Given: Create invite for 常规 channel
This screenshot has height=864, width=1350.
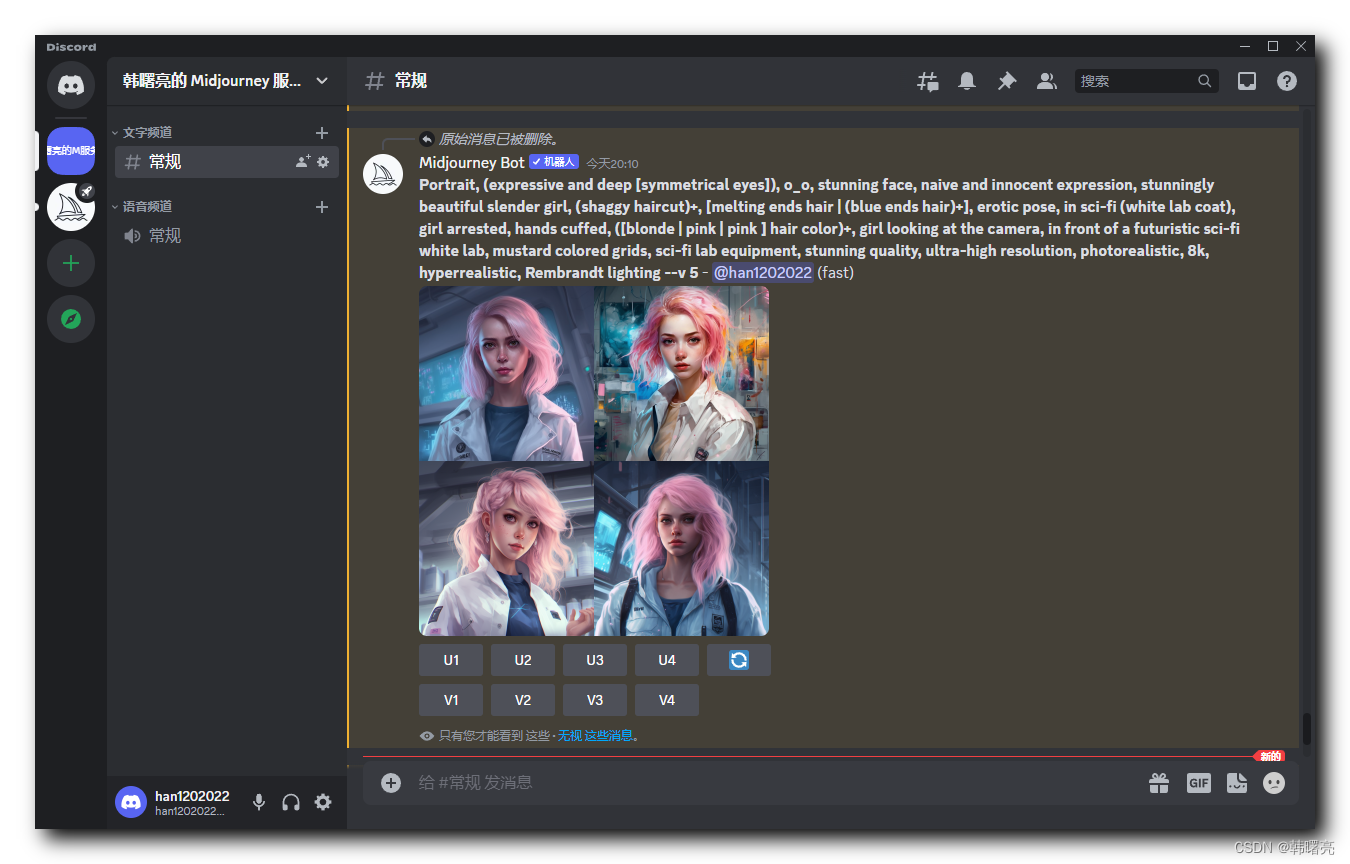Looking at the screenshot, I should [303, 162].
